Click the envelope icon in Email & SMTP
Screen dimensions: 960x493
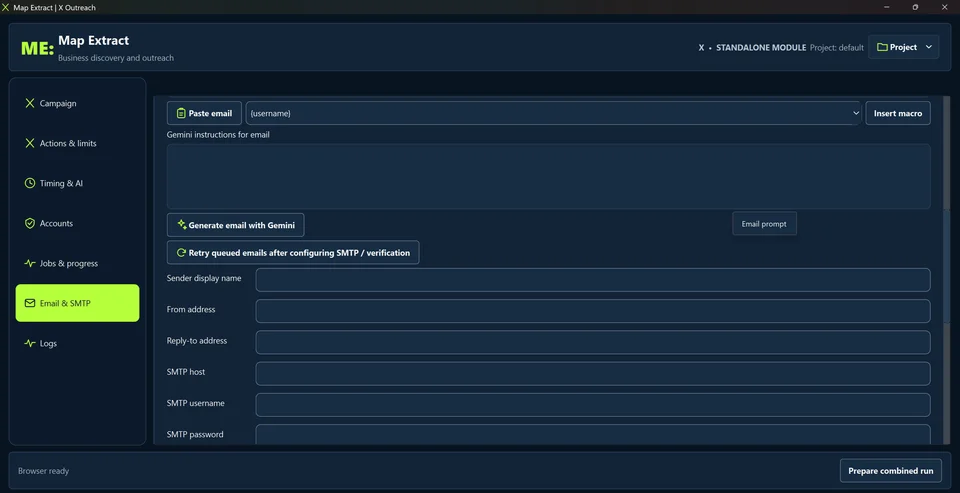29,303
